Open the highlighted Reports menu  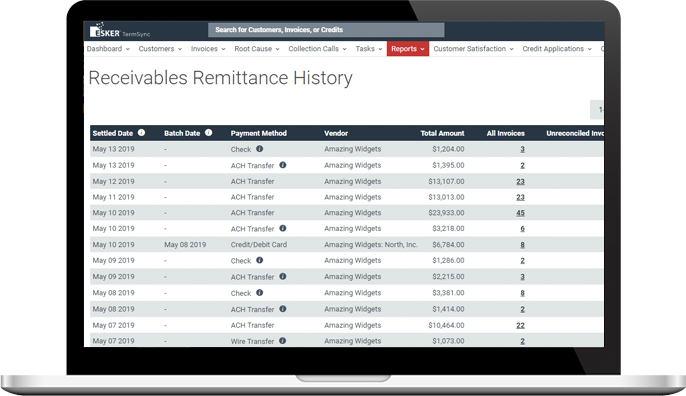point(408,49)
